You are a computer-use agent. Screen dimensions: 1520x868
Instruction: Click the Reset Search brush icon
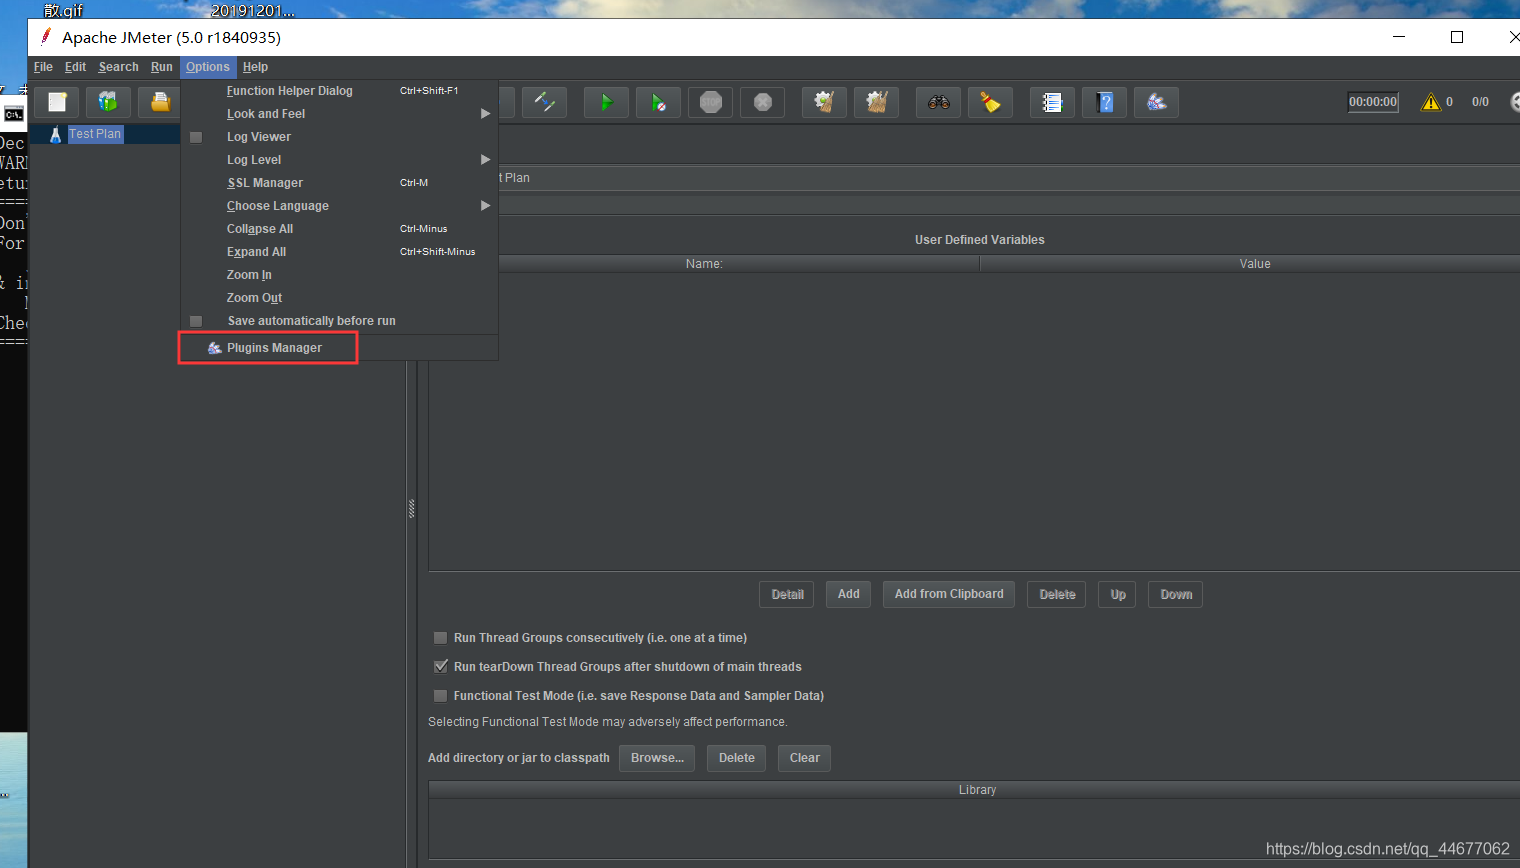990,102
